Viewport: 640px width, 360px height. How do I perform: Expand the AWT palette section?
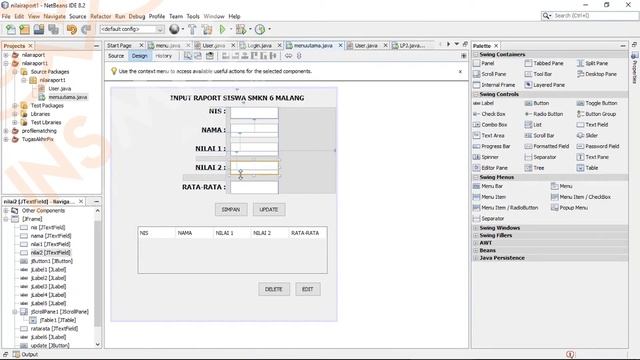pyautogui.click(x=476, y=243)
